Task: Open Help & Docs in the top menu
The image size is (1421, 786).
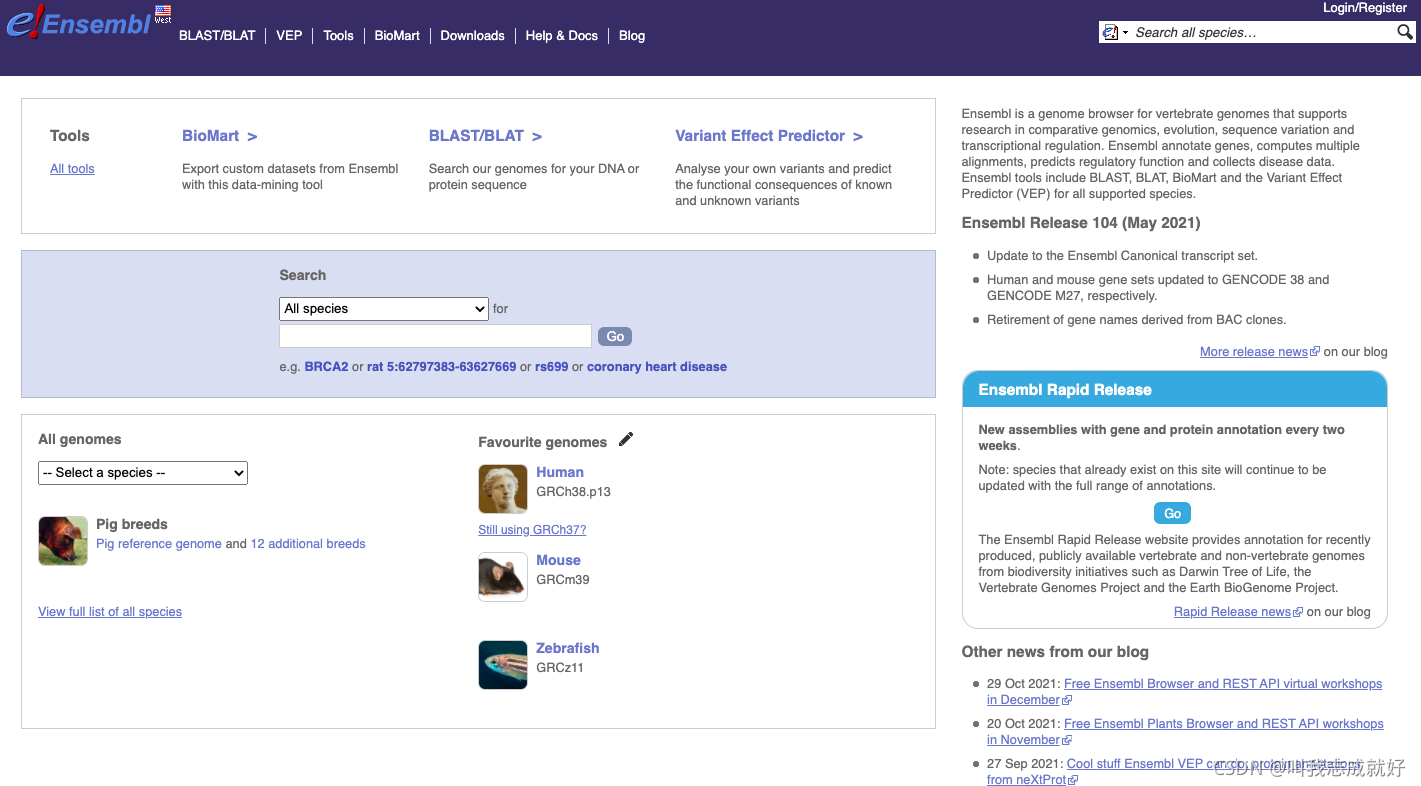Action: tap(562, 36)
